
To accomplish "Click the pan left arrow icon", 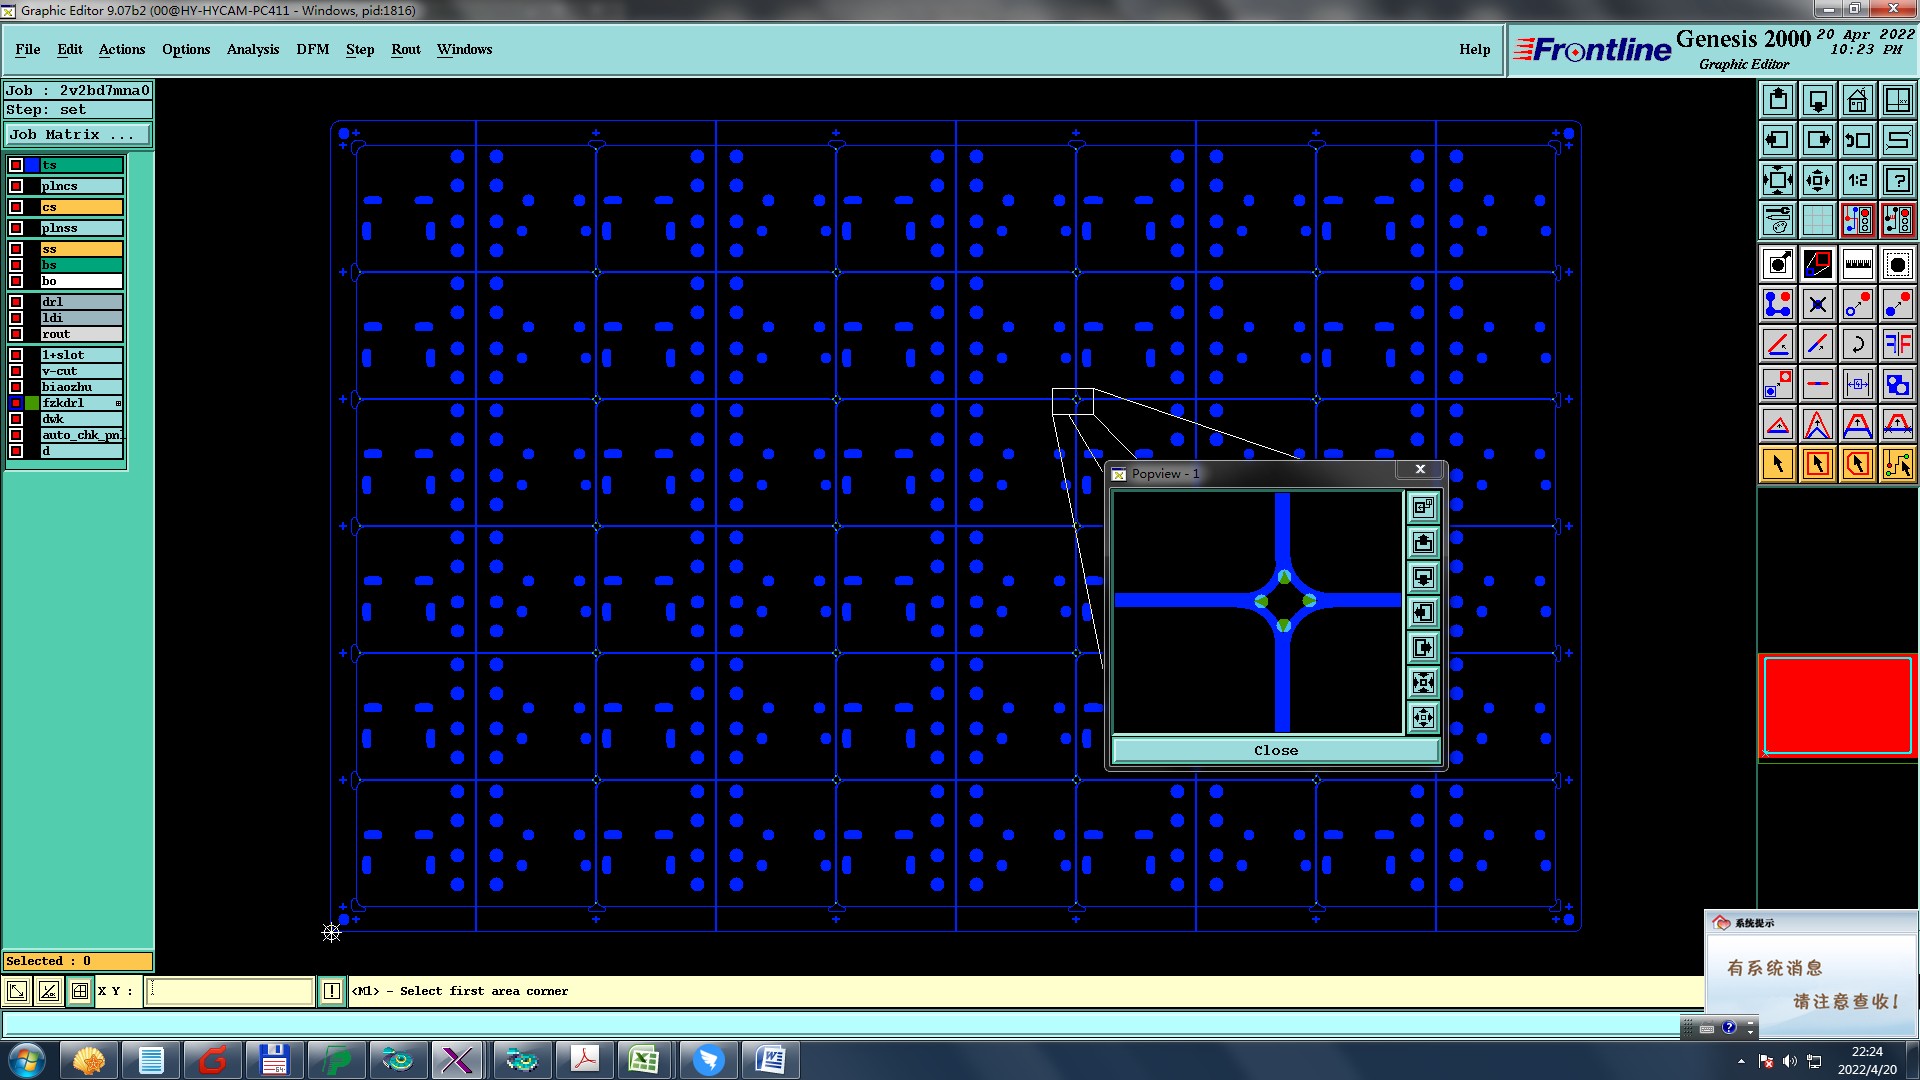I will 1777,140.
